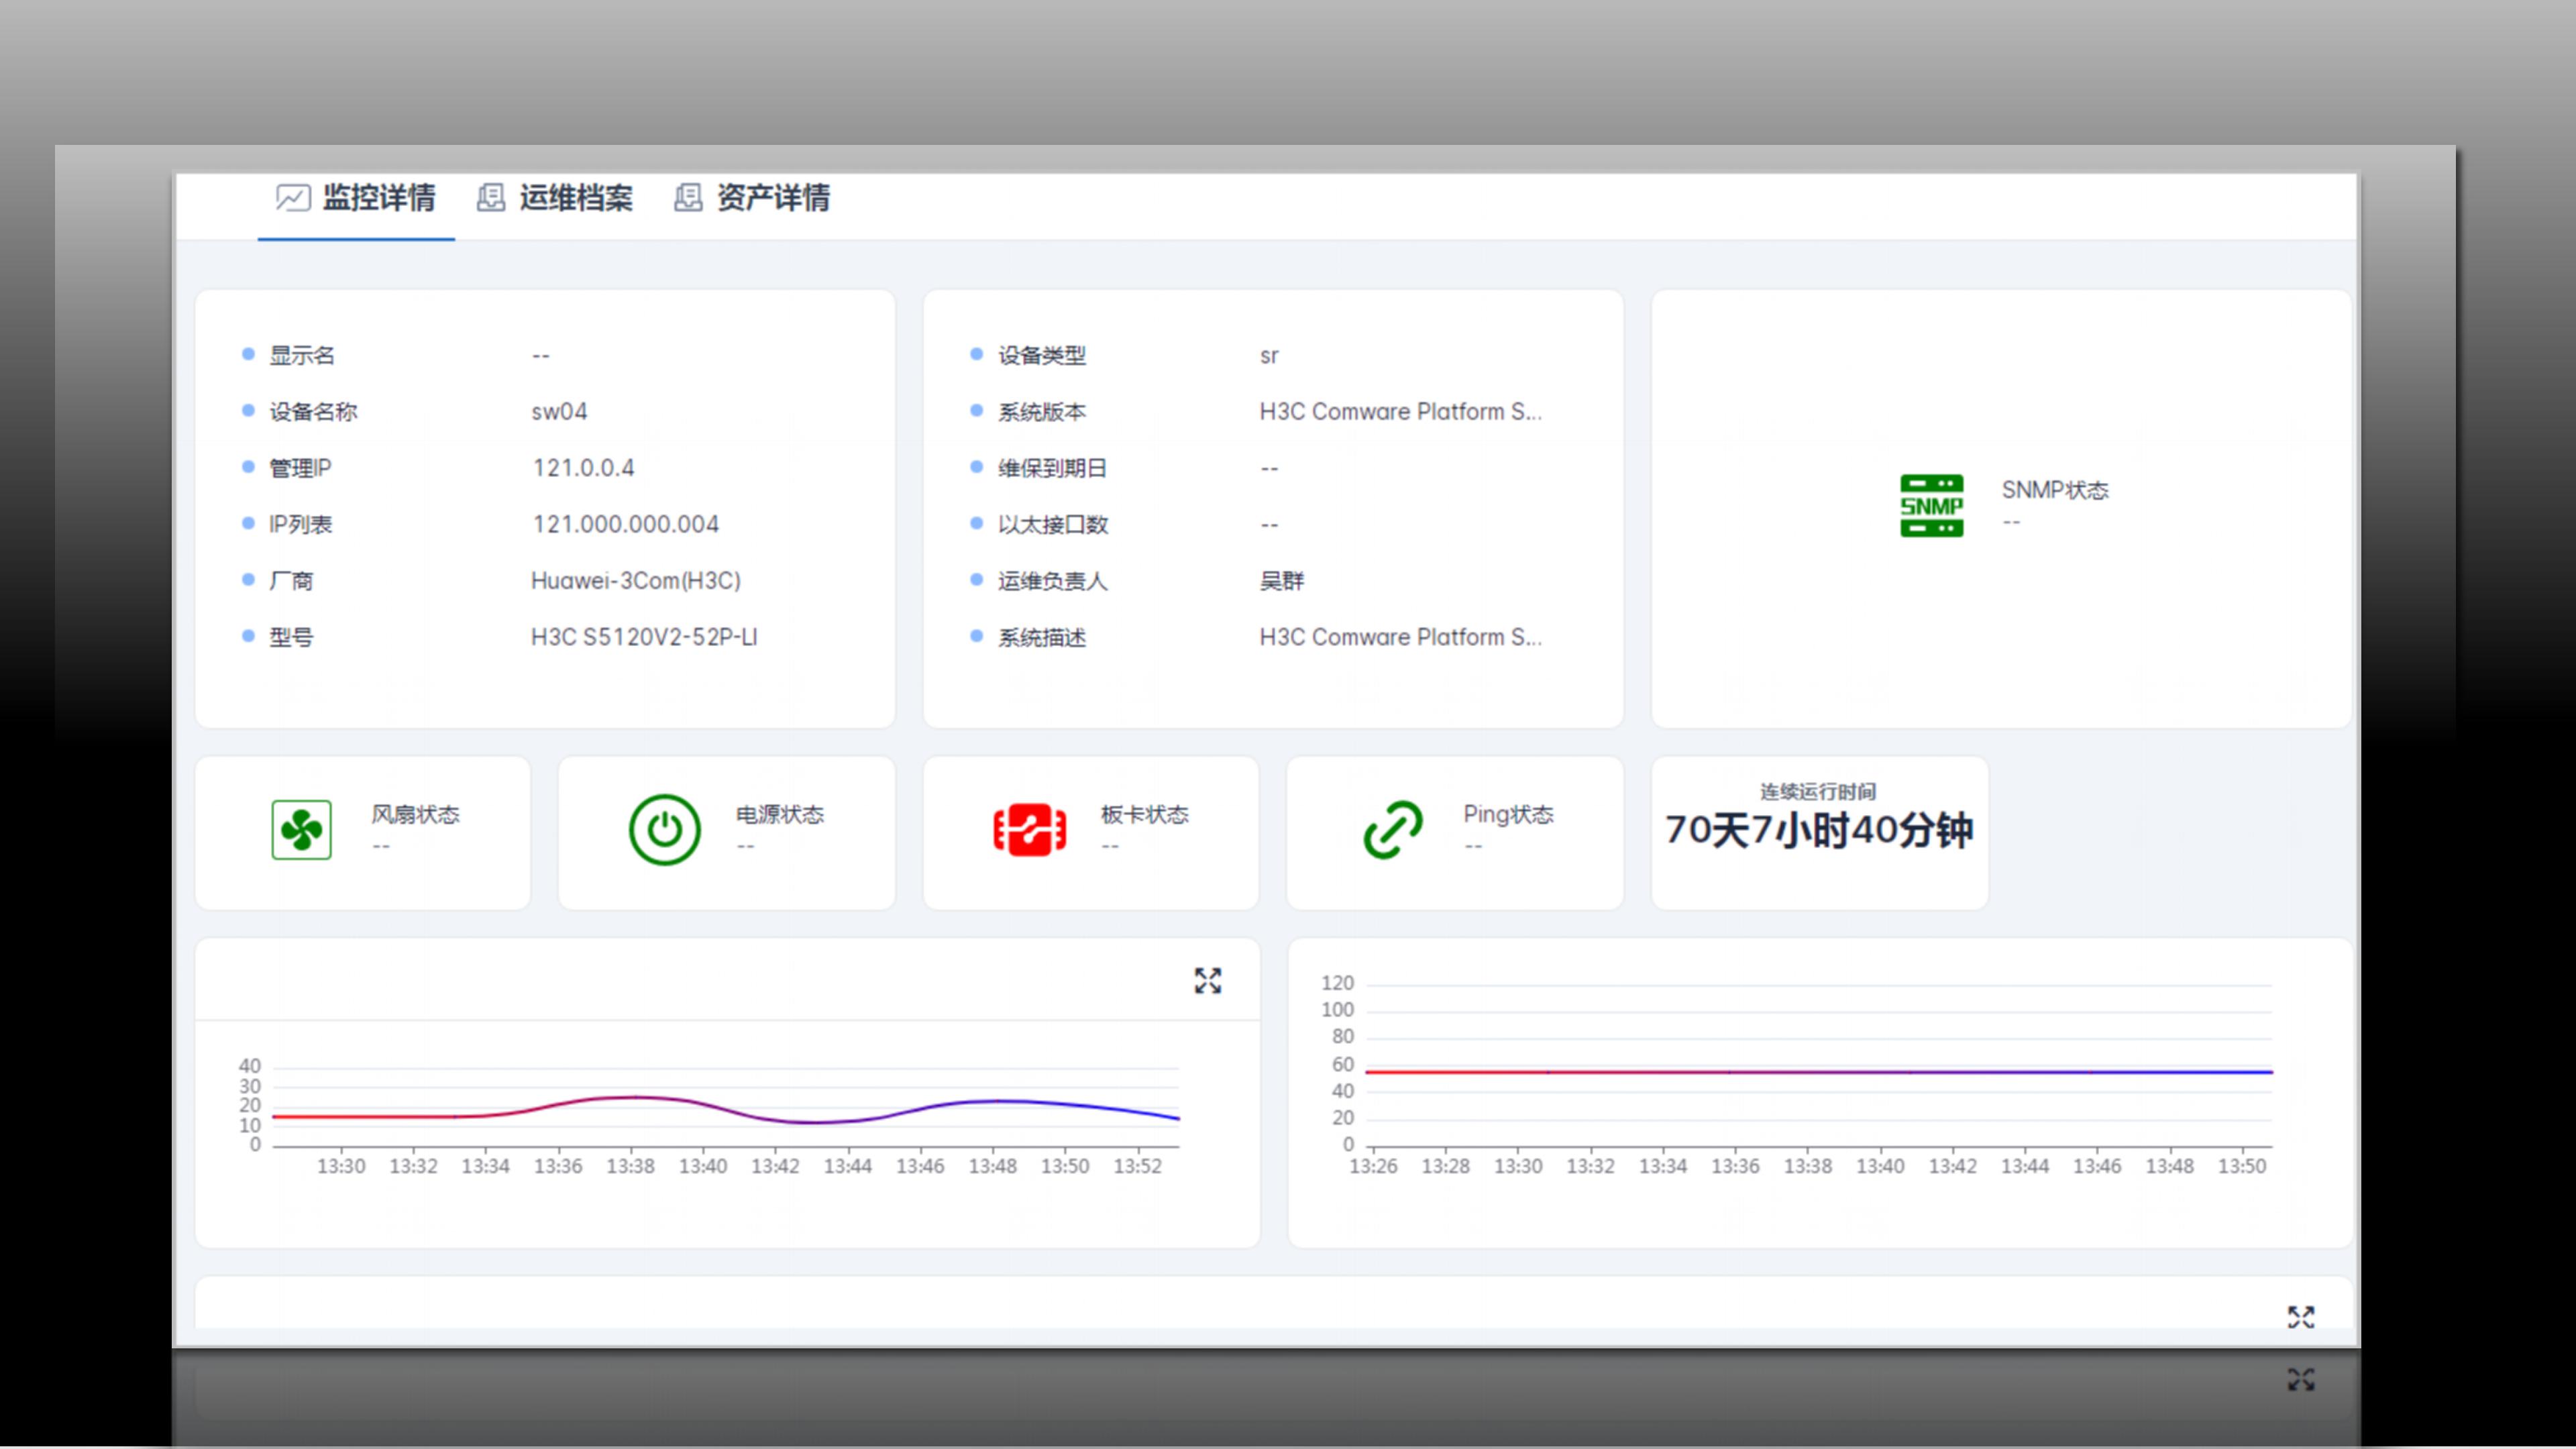The height and width of the screenshot is (1449, 2576).
Task: Switch to the 运维档案 tab
Action: click(x=576, y=199)
